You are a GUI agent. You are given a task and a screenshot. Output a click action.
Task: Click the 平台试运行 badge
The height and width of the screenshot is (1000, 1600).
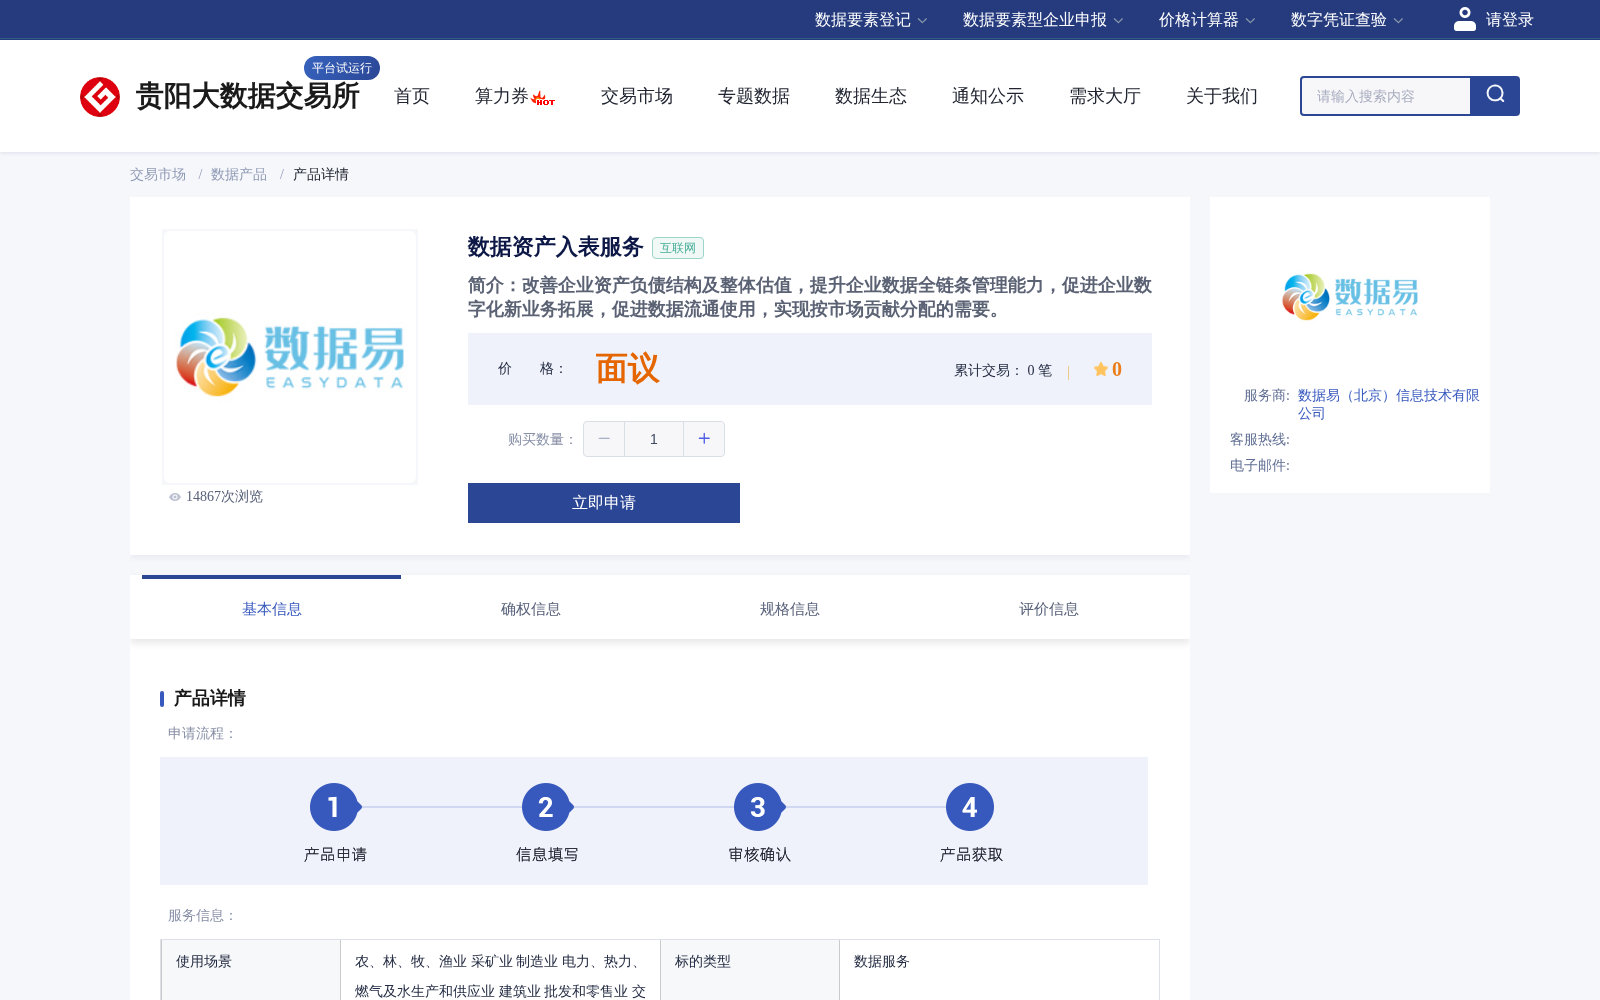[342, 68]
